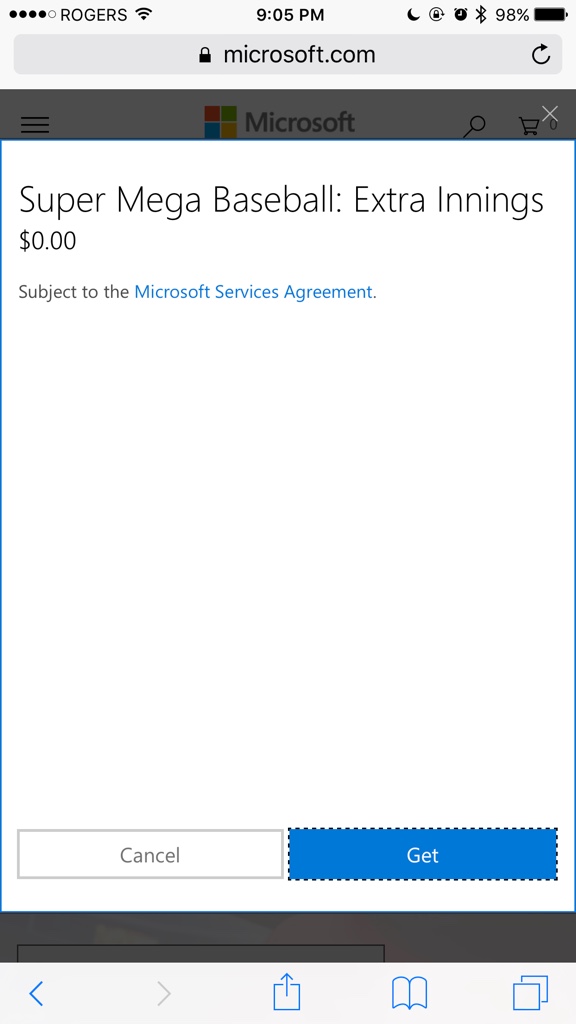The image size is (576, 1024).
Task: Show all open Safari tabs
Action: 530,993
